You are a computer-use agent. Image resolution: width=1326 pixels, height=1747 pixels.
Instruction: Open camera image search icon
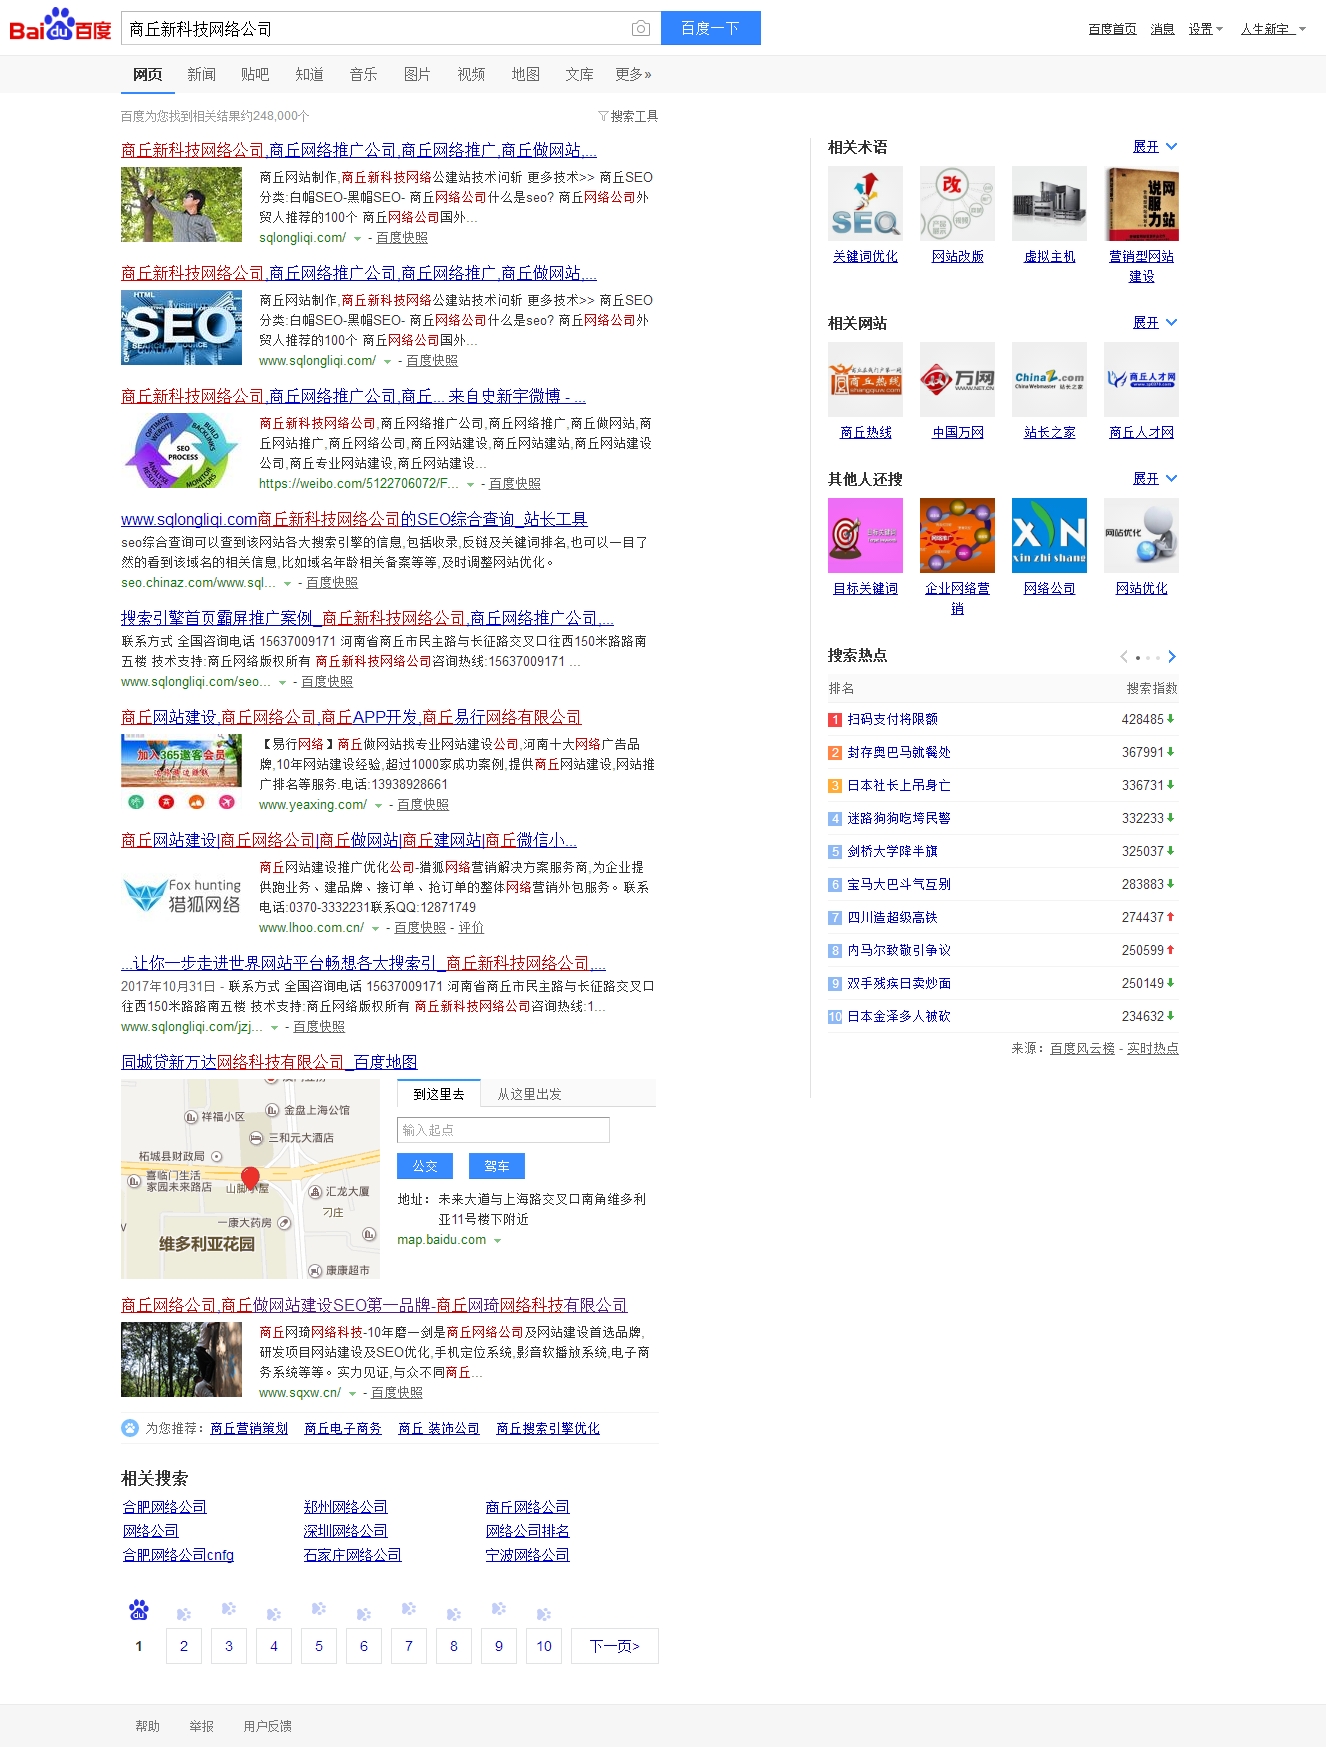coord(641,29)
